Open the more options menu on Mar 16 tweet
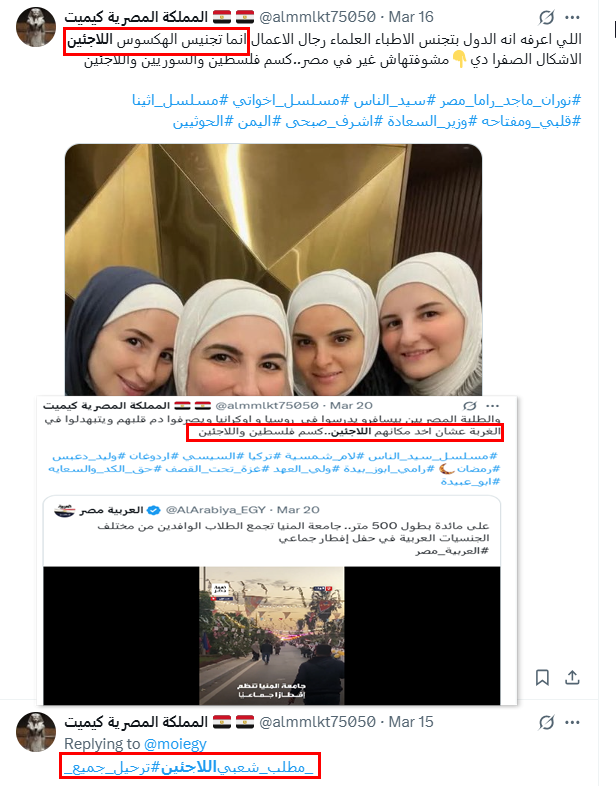Viewport: 616px width, 786px height. click(572, 18)
